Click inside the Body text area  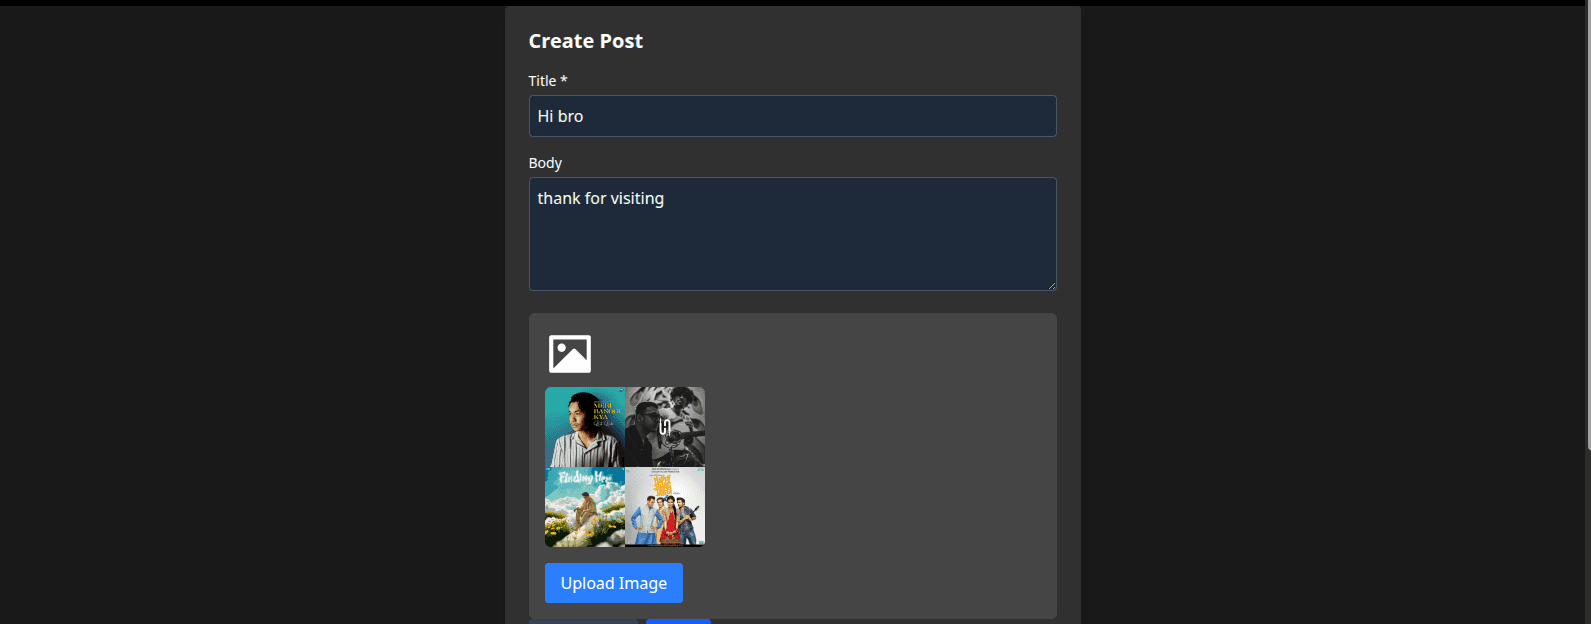[x=792, y=234]
